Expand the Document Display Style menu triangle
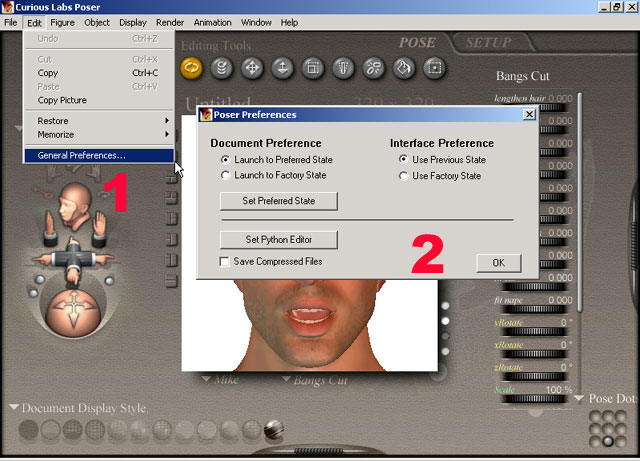The width and height of the screenshot is (640, 461). click(x=14, y=407)
